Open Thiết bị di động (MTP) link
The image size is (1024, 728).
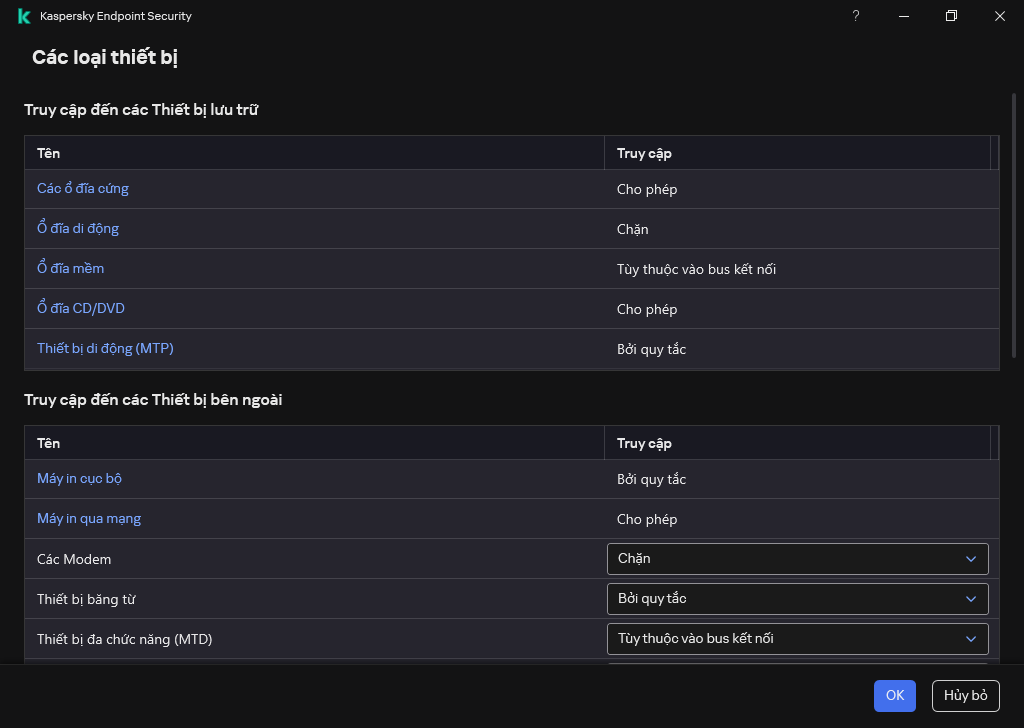[x=105, y=349]
